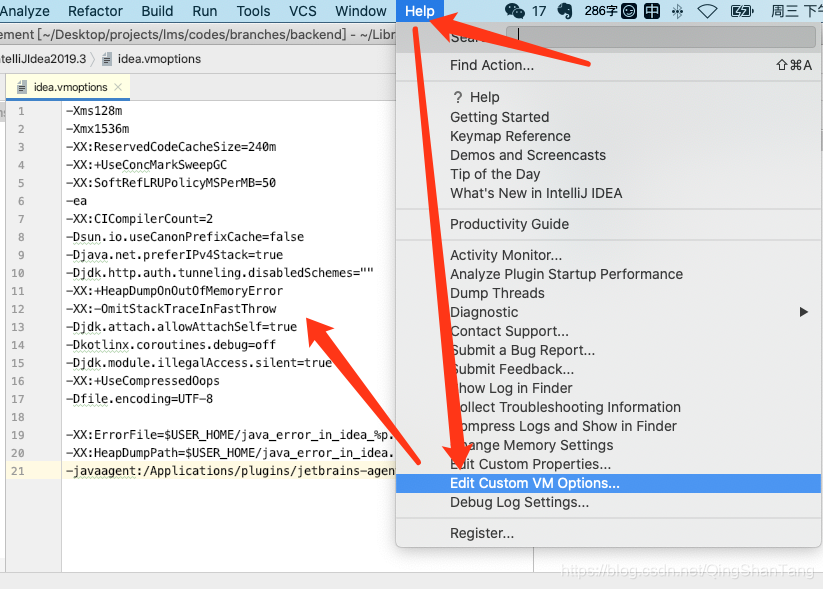Click the +HeapDumpOnOutOfMemoryError line
Viewport: 823px width, 589px height.
click(x=174, y=291)
